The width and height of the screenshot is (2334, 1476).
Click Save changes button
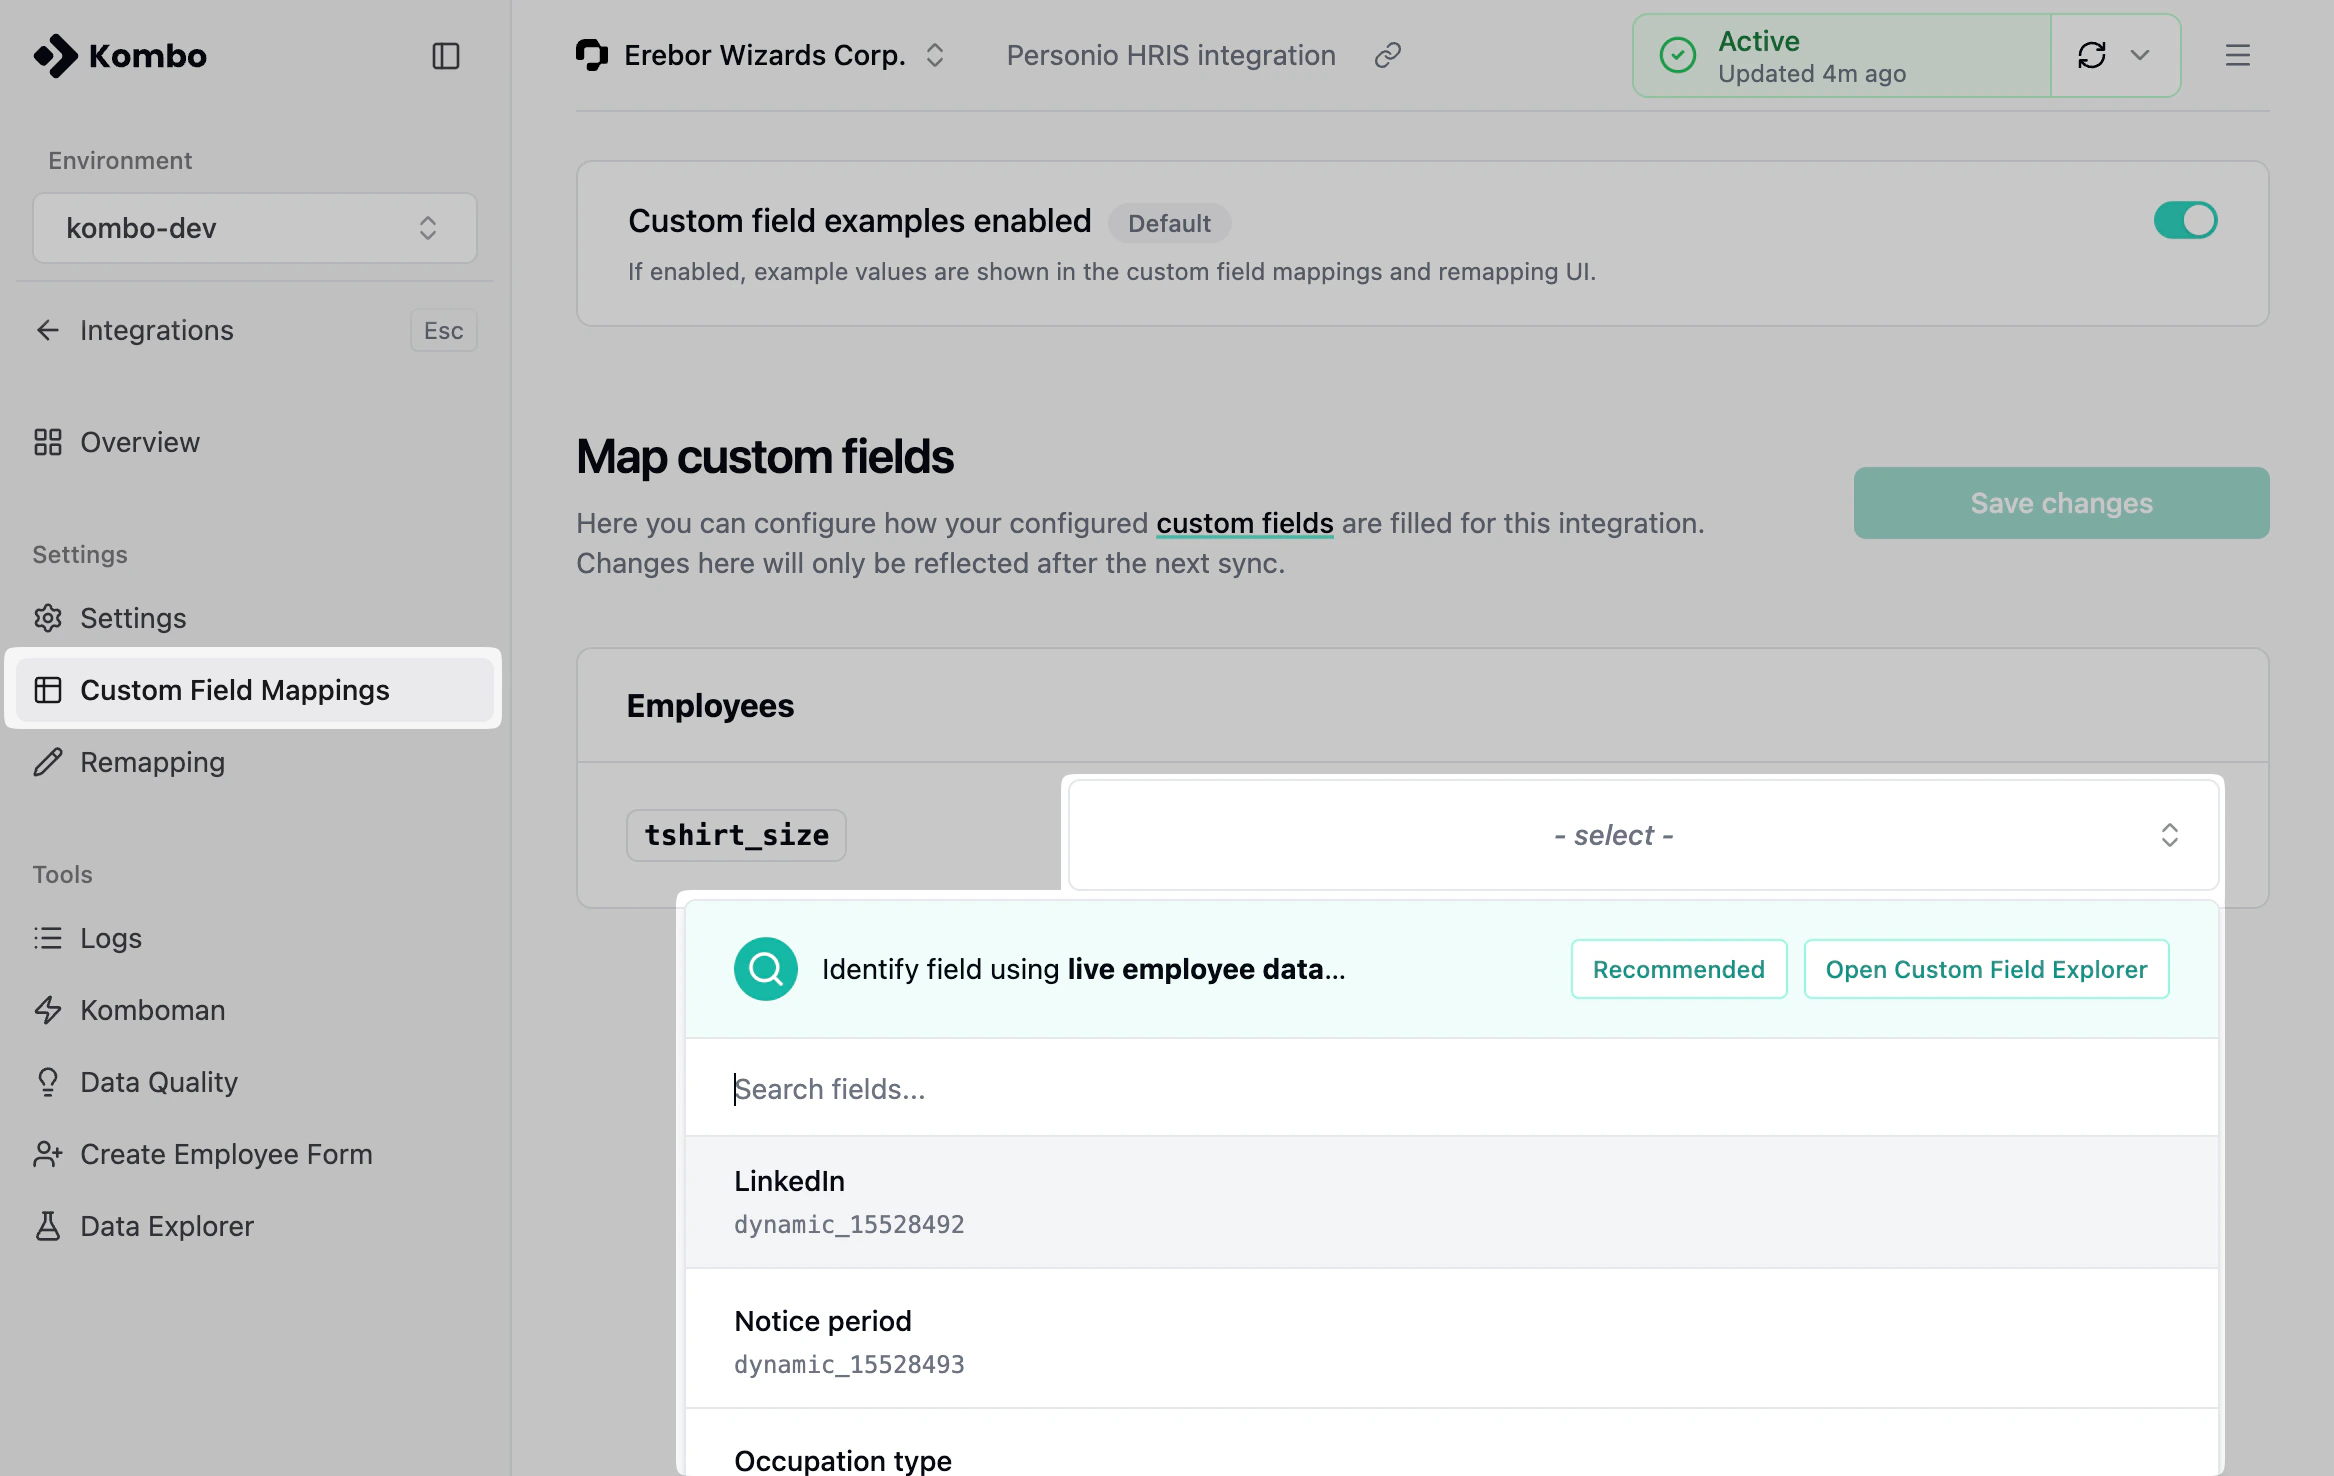2061,503
